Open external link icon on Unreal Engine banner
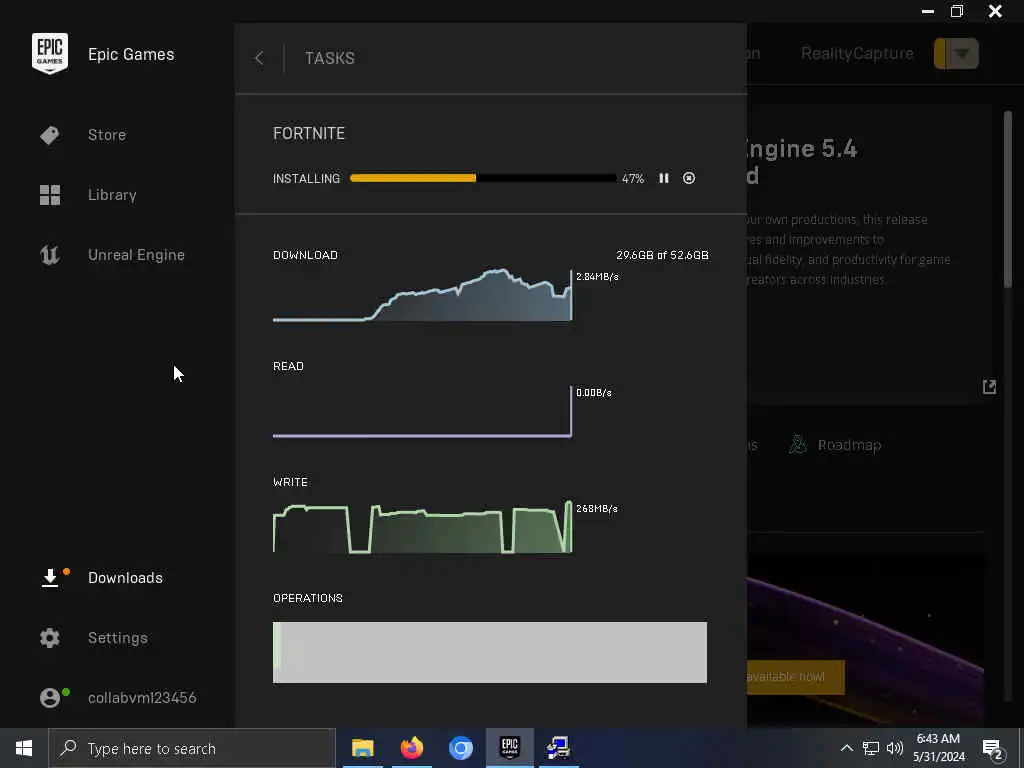This screenshot has width=1024, height=768. pyautogui.click(x=989, y=387)
